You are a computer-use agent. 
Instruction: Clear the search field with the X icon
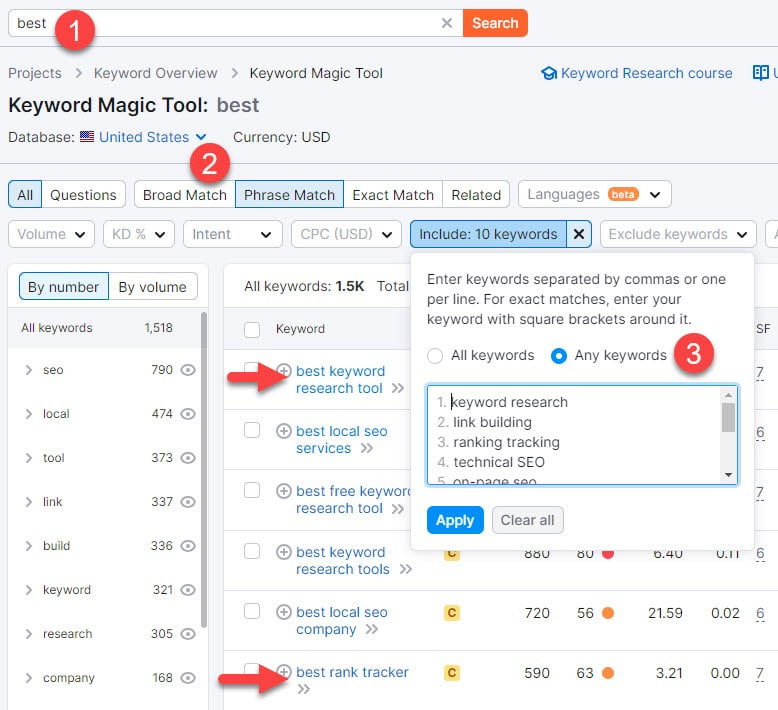click(x=448, y=23)
